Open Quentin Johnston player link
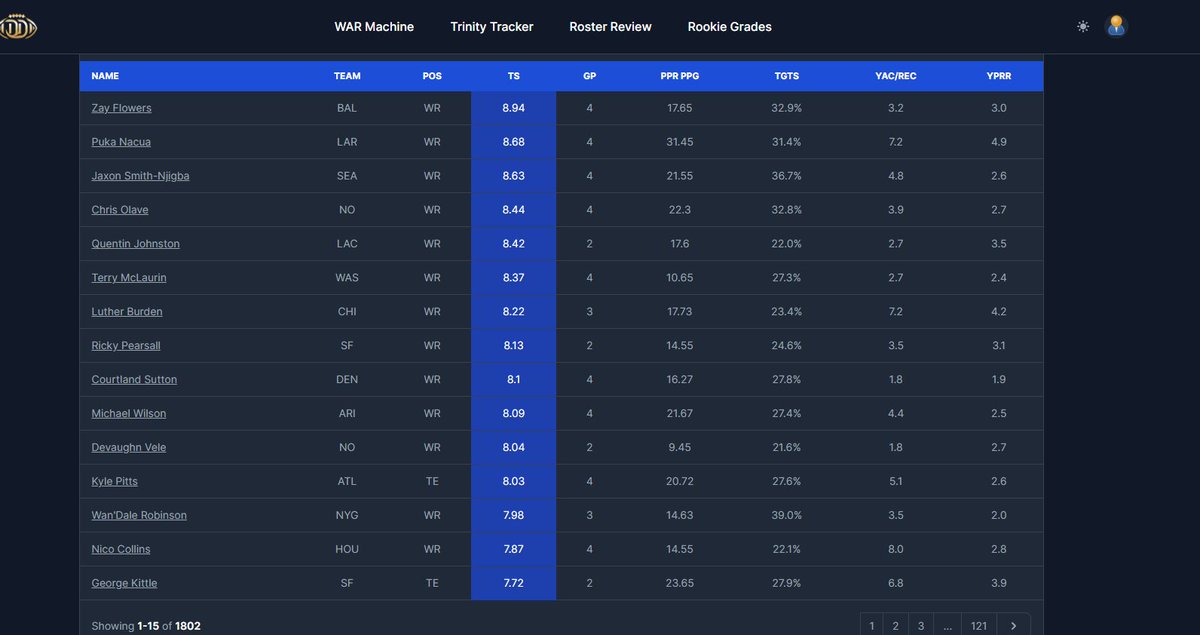Screen dimensions: 1200x635 (x=135, y=244)
